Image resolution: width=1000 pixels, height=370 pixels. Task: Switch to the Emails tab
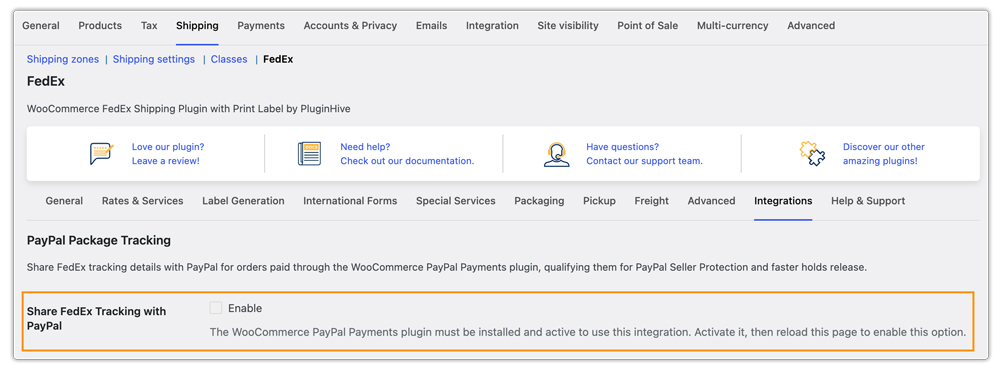coord(432,26)
